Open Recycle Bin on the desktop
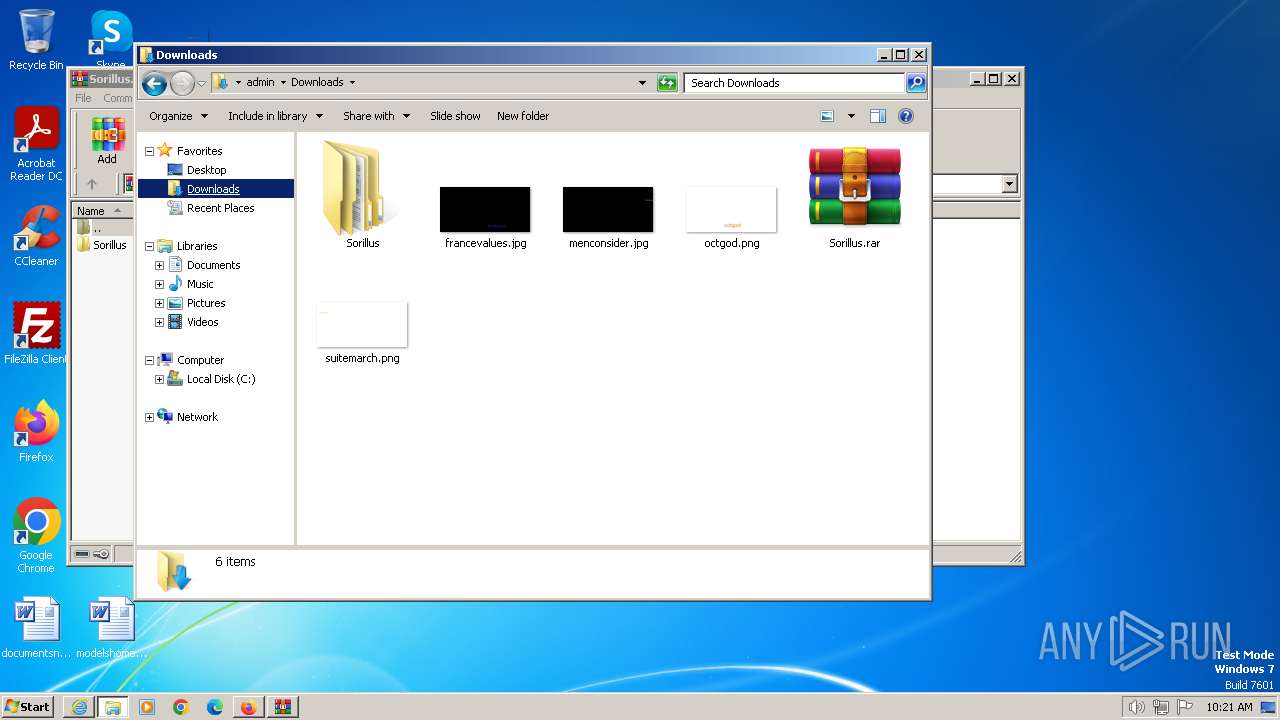 tap(36, 40)
